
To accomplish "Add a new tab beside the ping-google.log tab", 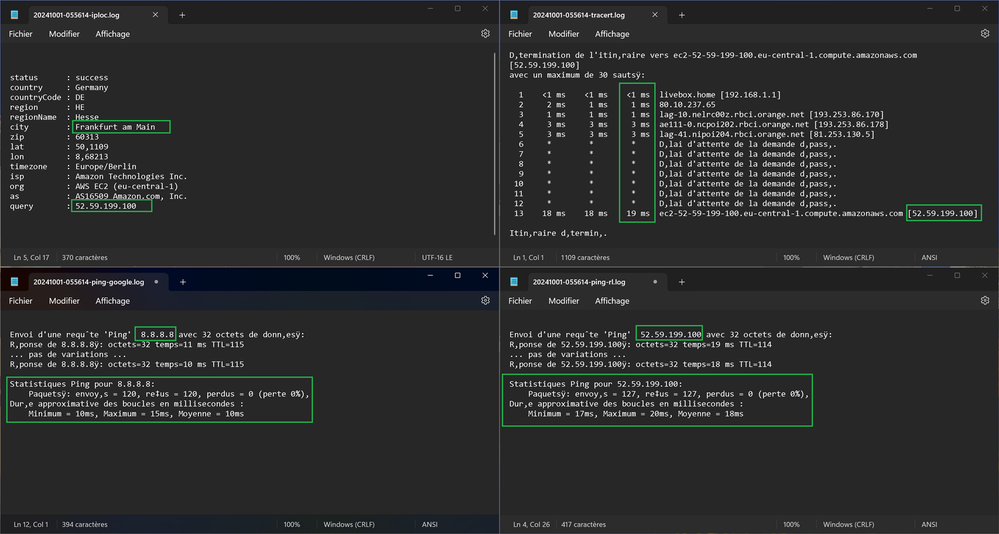I will (x=183, y=282).
